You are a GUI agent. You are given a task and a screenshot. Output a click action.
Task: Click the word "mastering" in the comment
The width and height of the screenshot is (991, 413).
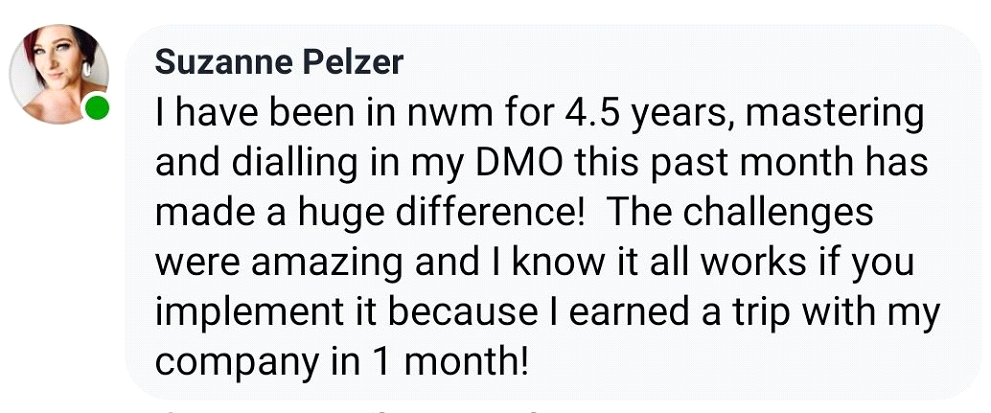click(835, 113)
